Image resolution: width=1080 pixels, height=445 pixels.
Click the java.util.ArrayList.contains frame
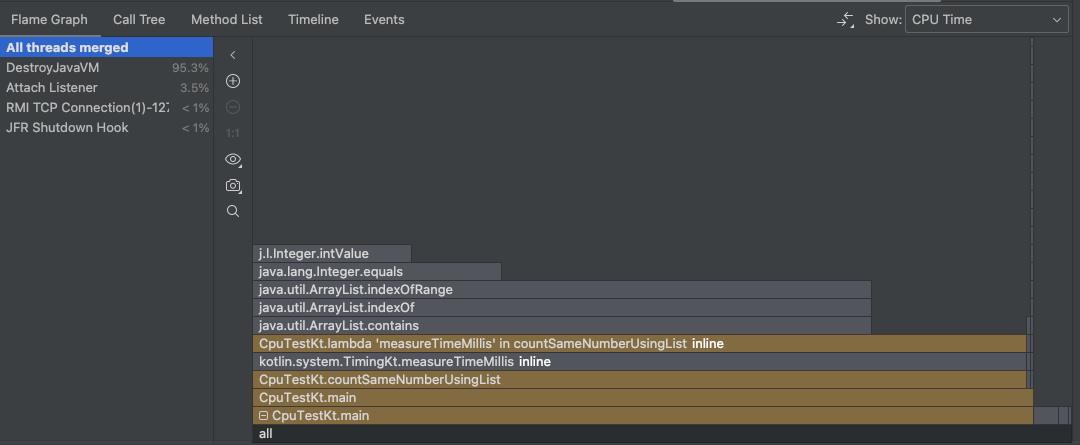560,326
